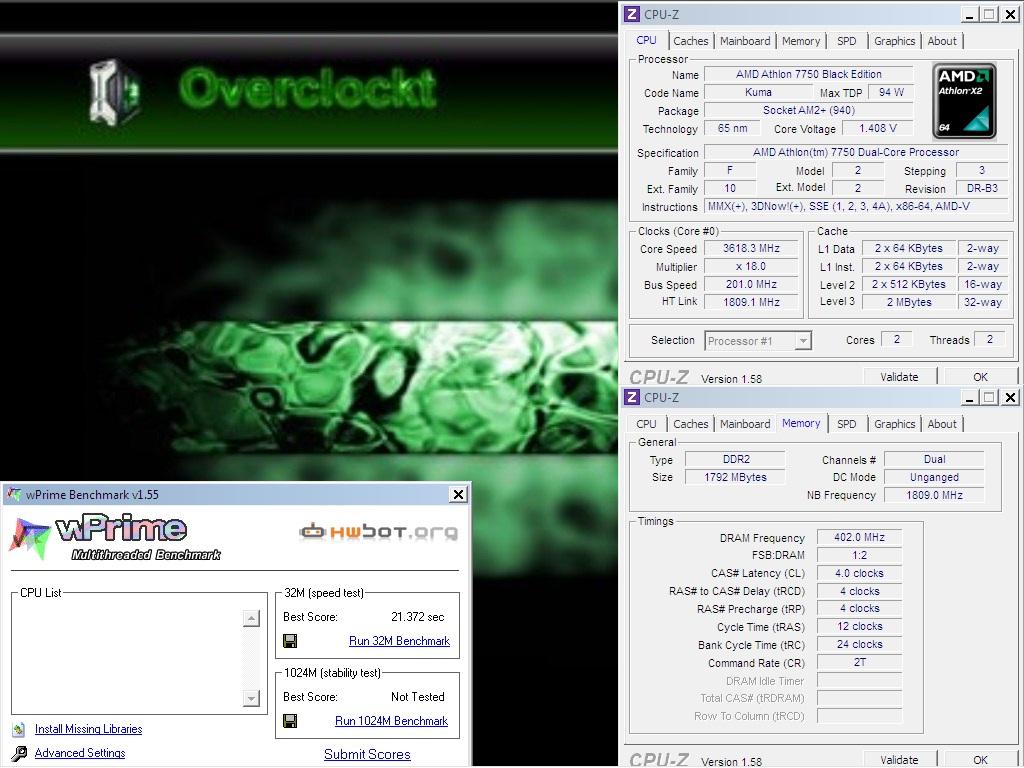
Task: Click the save icon beside Run 1024M Benchmark
Action: pyautogui.click(x=290, y=721)
